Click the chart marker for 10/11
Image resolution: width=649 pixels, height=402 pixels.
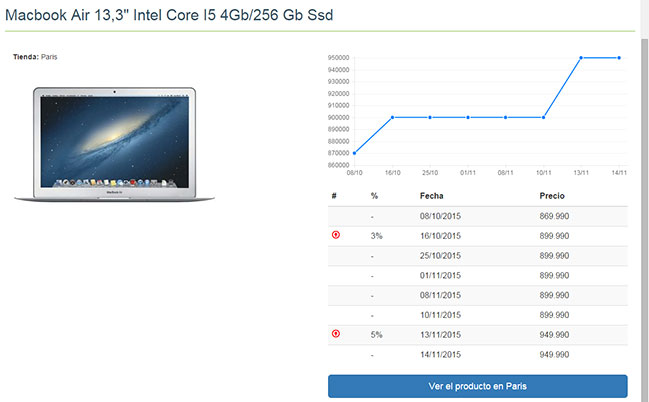[543, 117]
